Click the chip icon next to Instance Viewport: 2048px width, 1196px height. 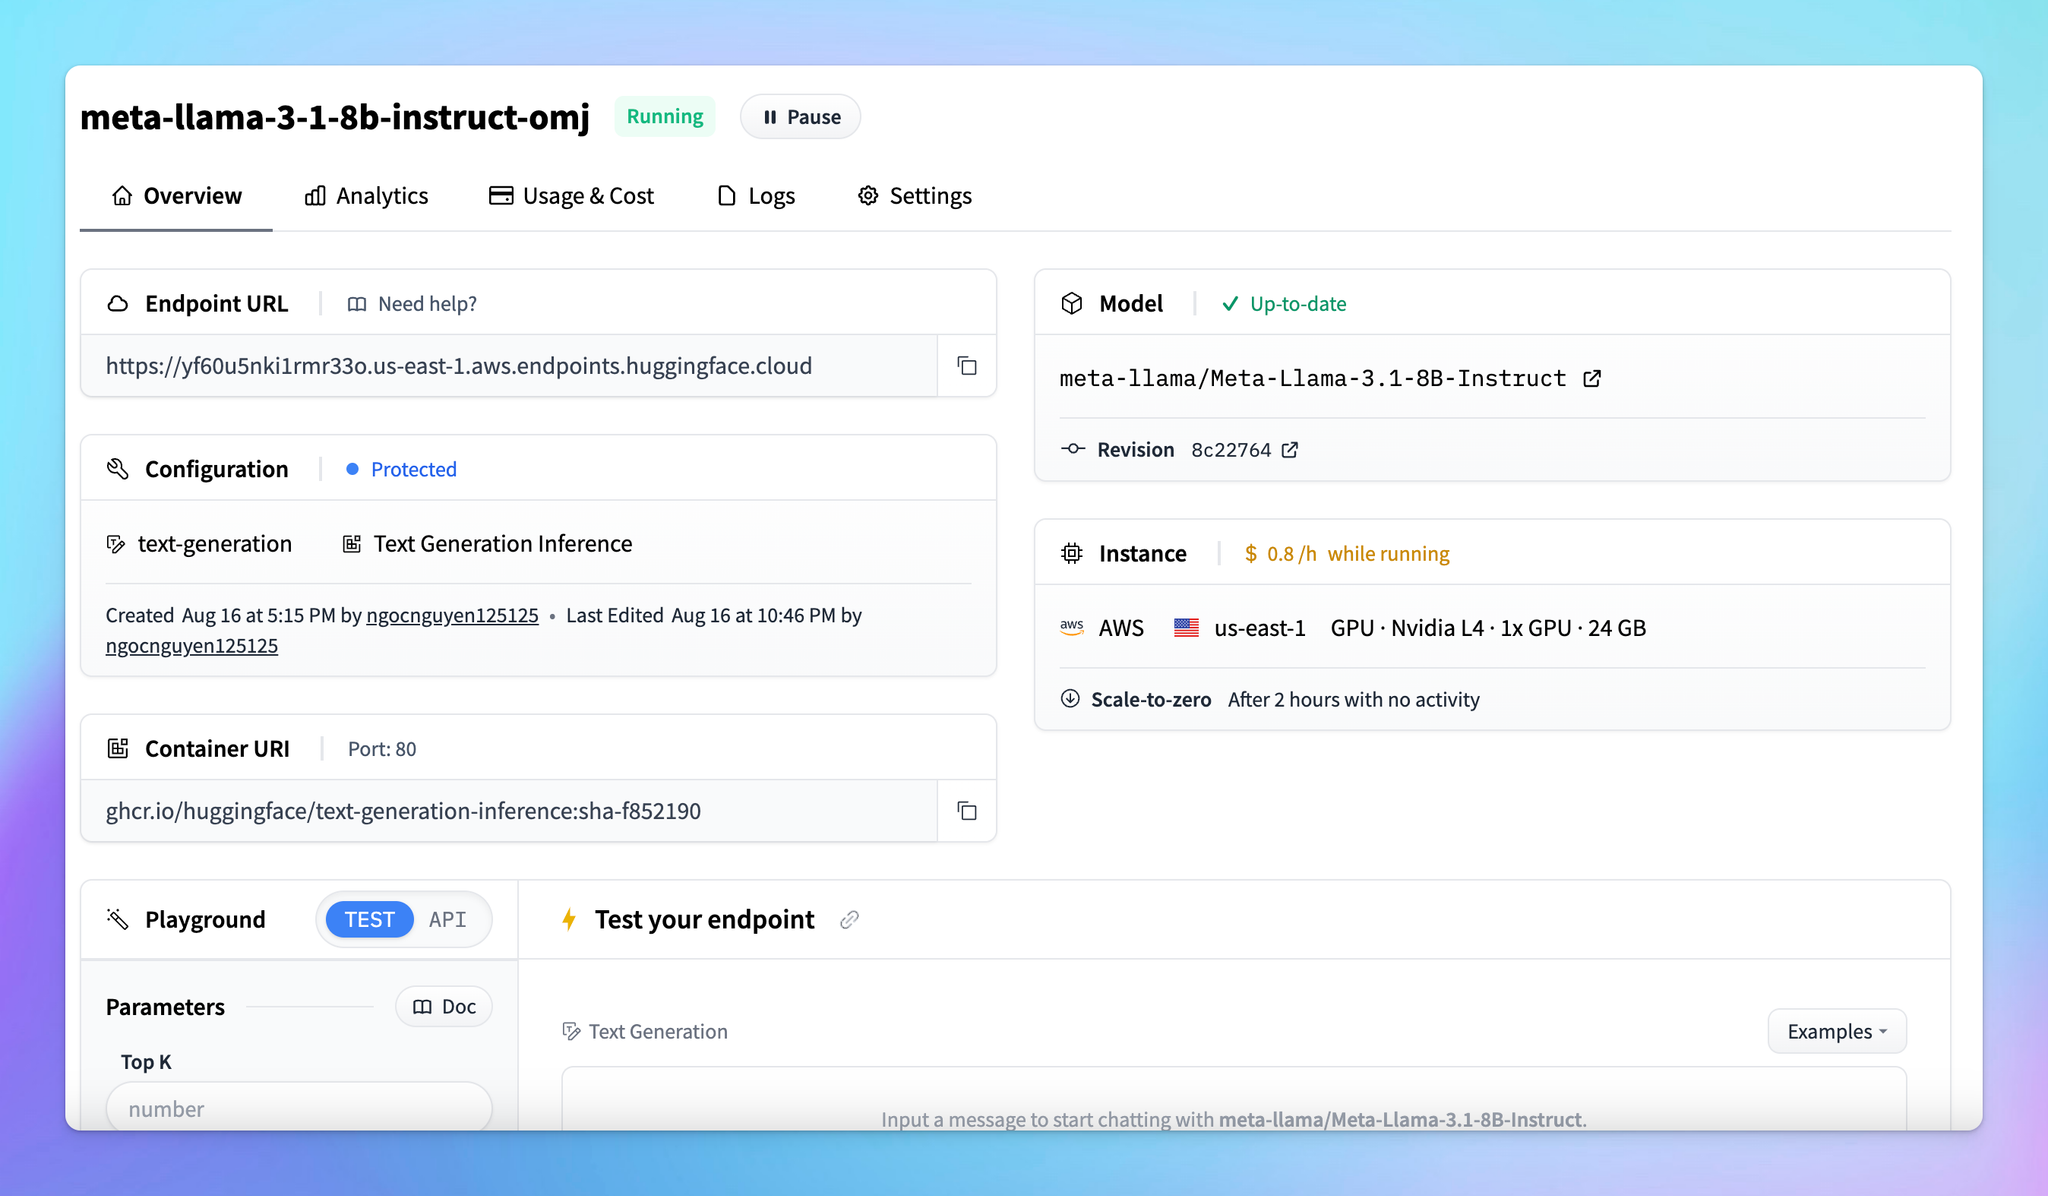coord(1072,554)
